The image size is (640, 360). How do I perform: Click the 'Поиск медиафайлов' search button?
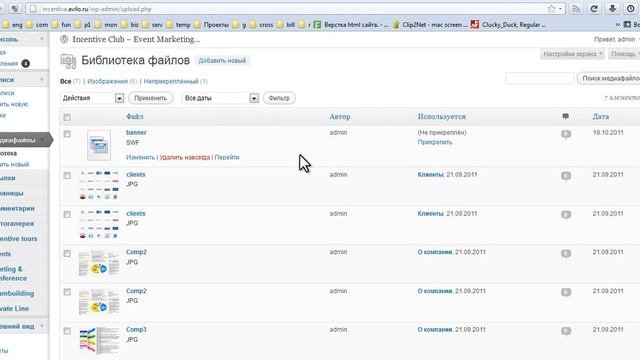[609, 78]
